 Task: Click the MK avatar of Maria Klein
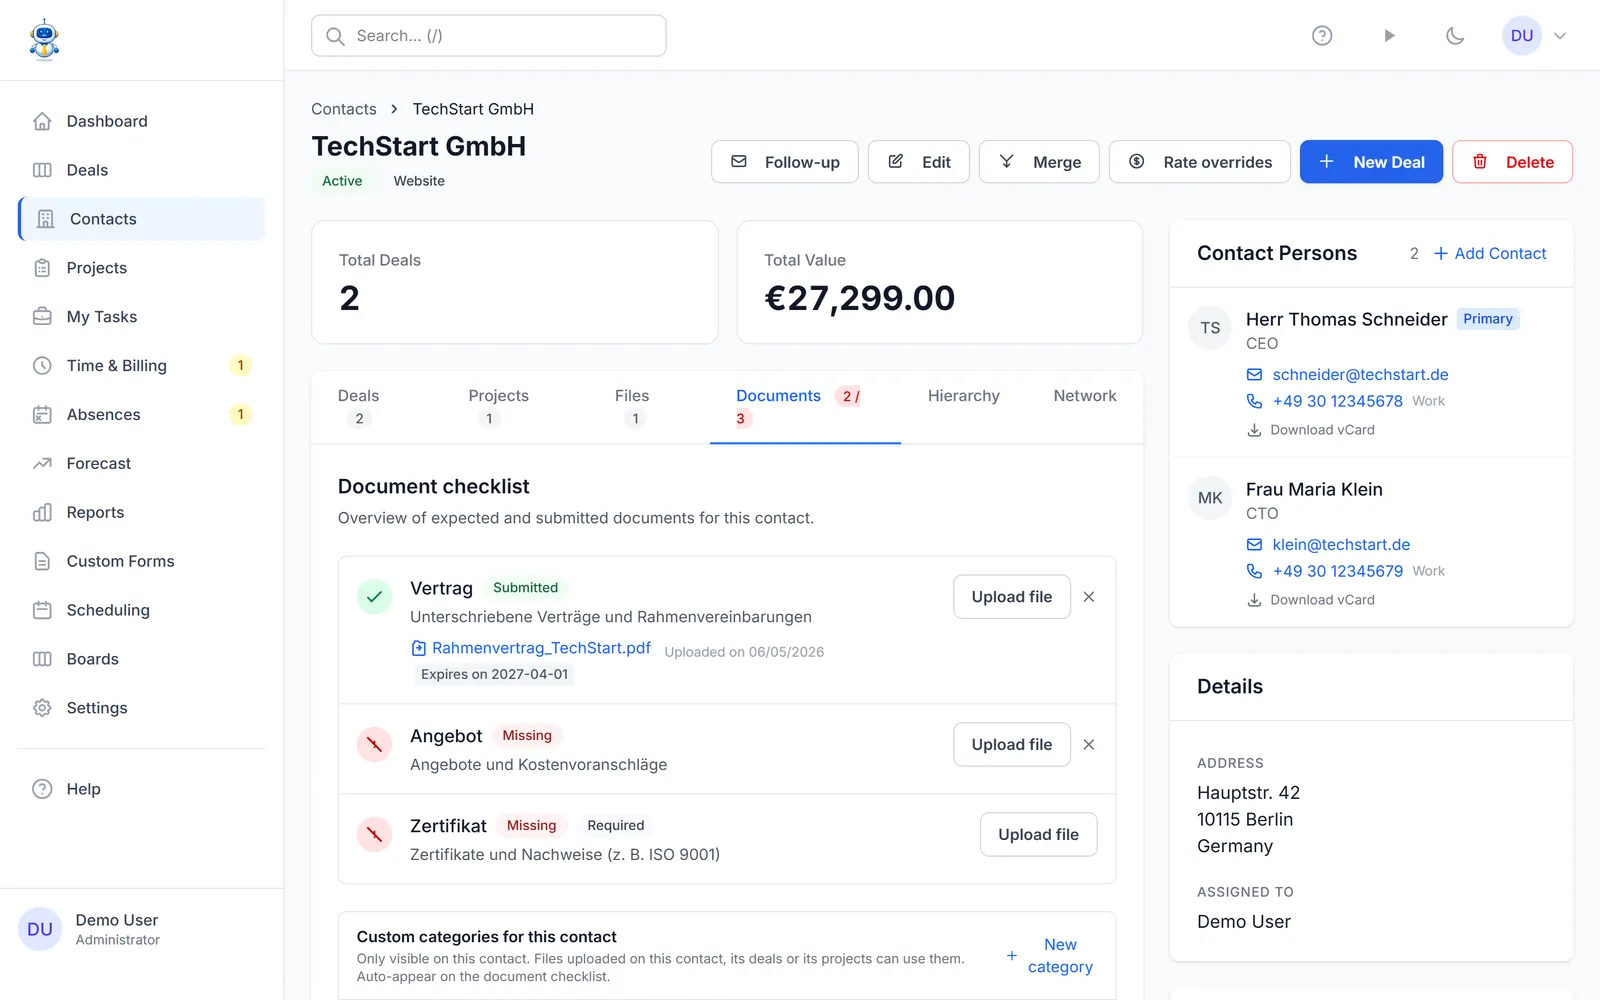[x=1210, y=498]
